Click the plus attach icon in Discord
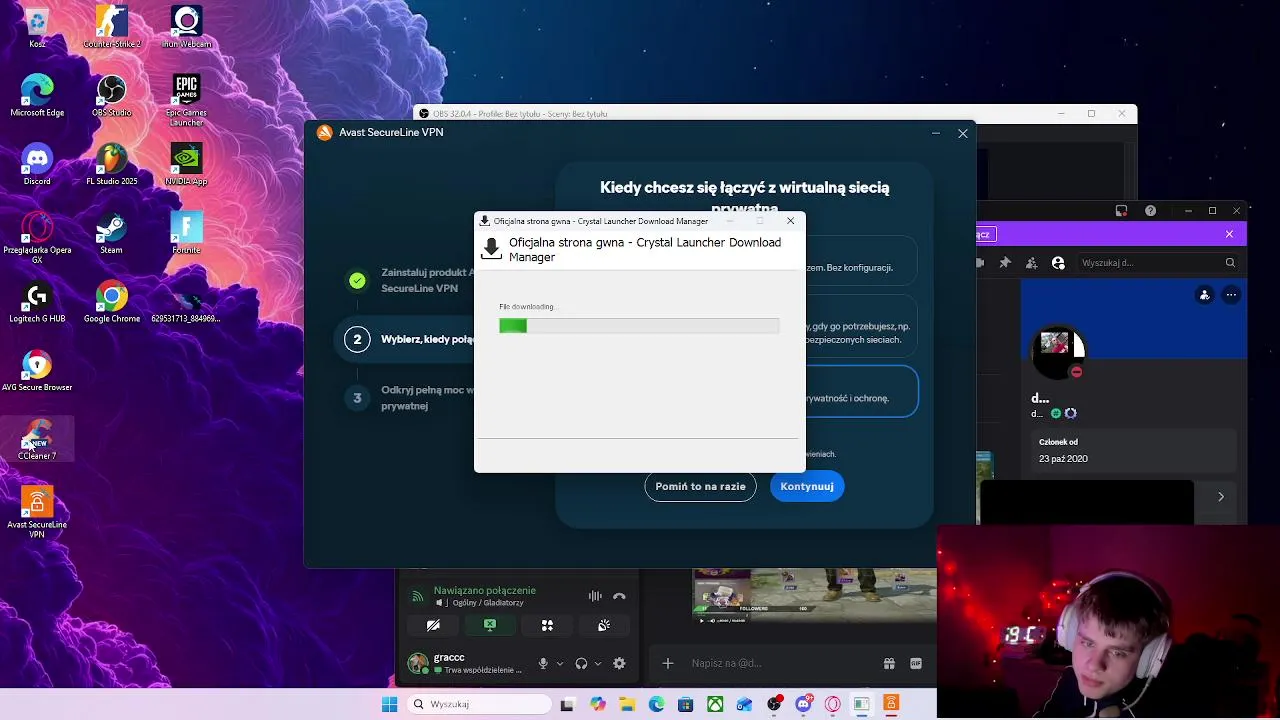Viewport: 1280px width, 720px height. [668, 663]
